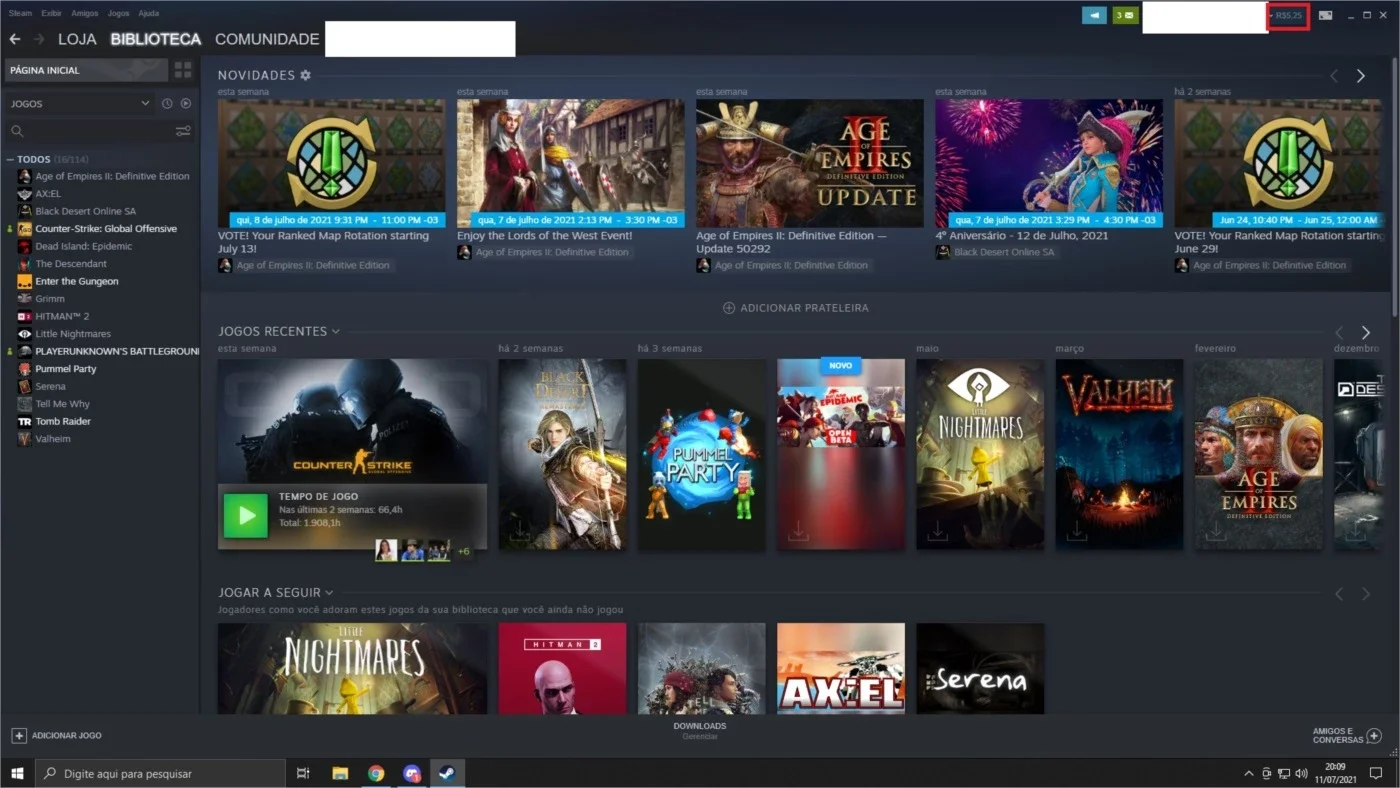
Task: Open Novidades settings gear
Action: pyautogui.click(x=305, y=75)
